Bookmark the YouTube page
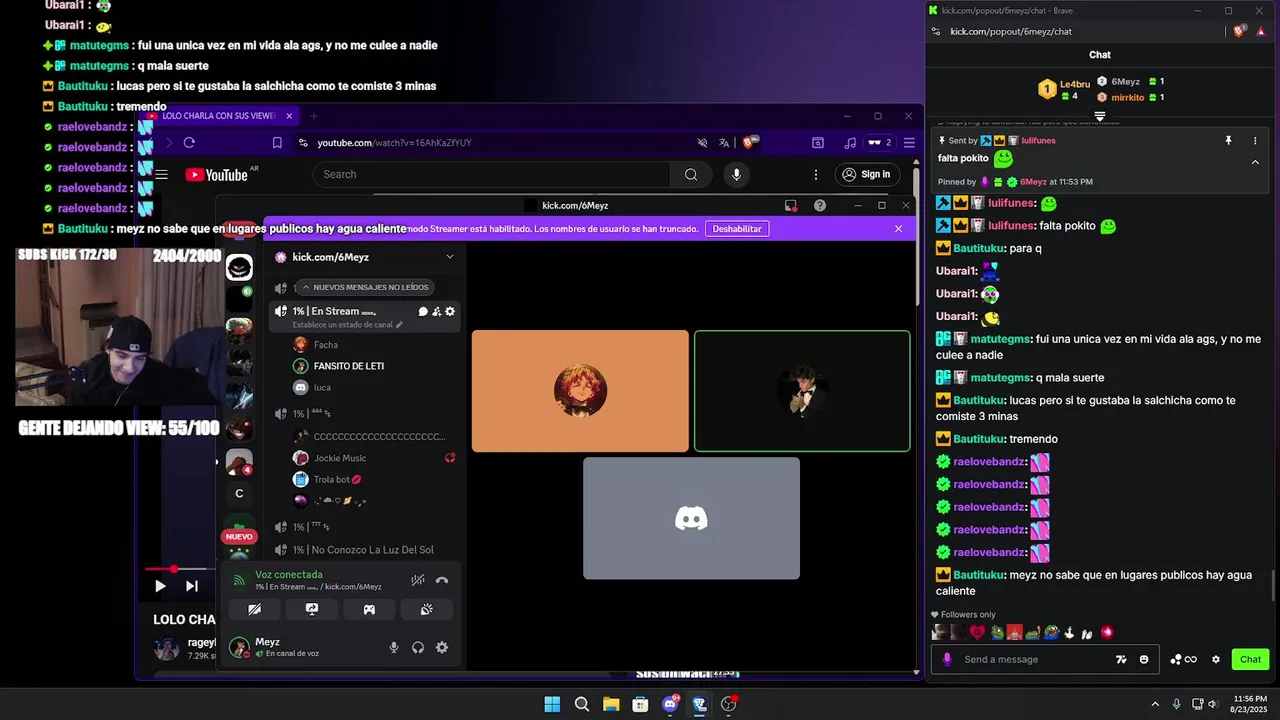Viewport: 1280px width, 720px height. coord(277,143)
